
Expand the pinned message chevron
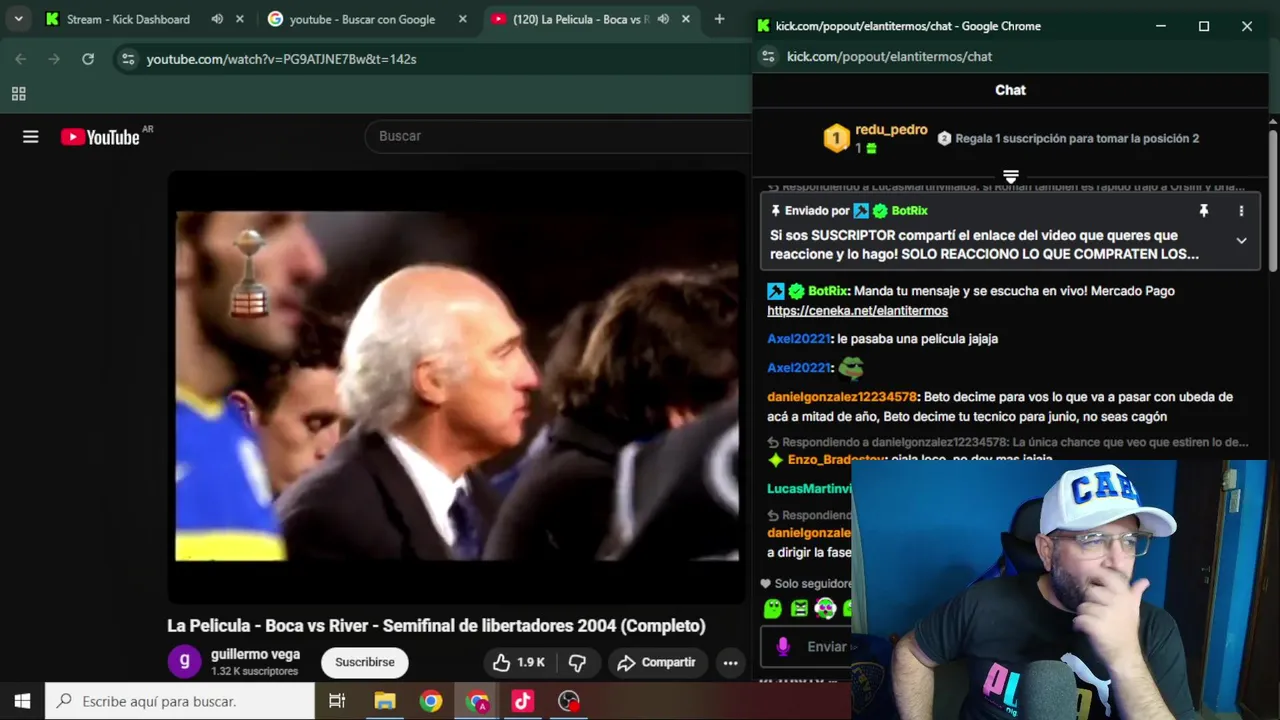1241,241
